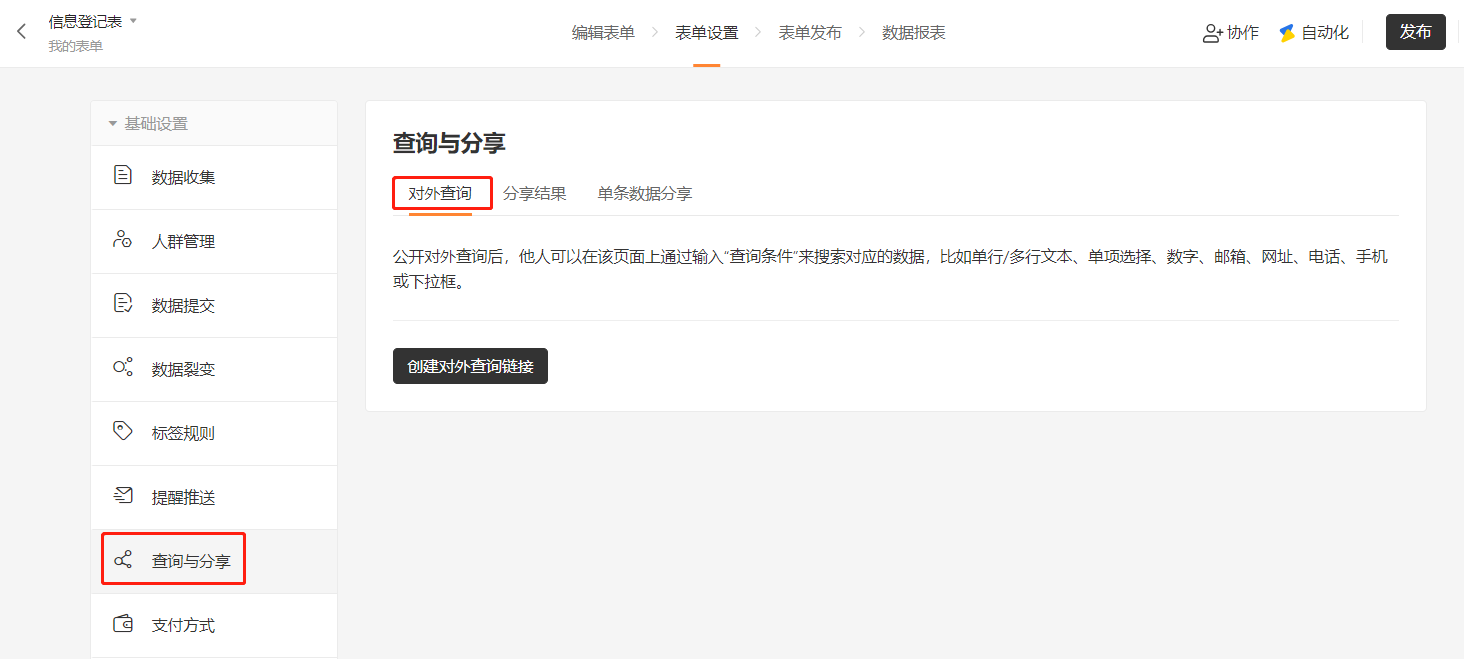The width and height of the screenshot is (1464, 659).
Task: Open the 人群管理 settings label
Action: pyautogui.click(x=183, y=242)
